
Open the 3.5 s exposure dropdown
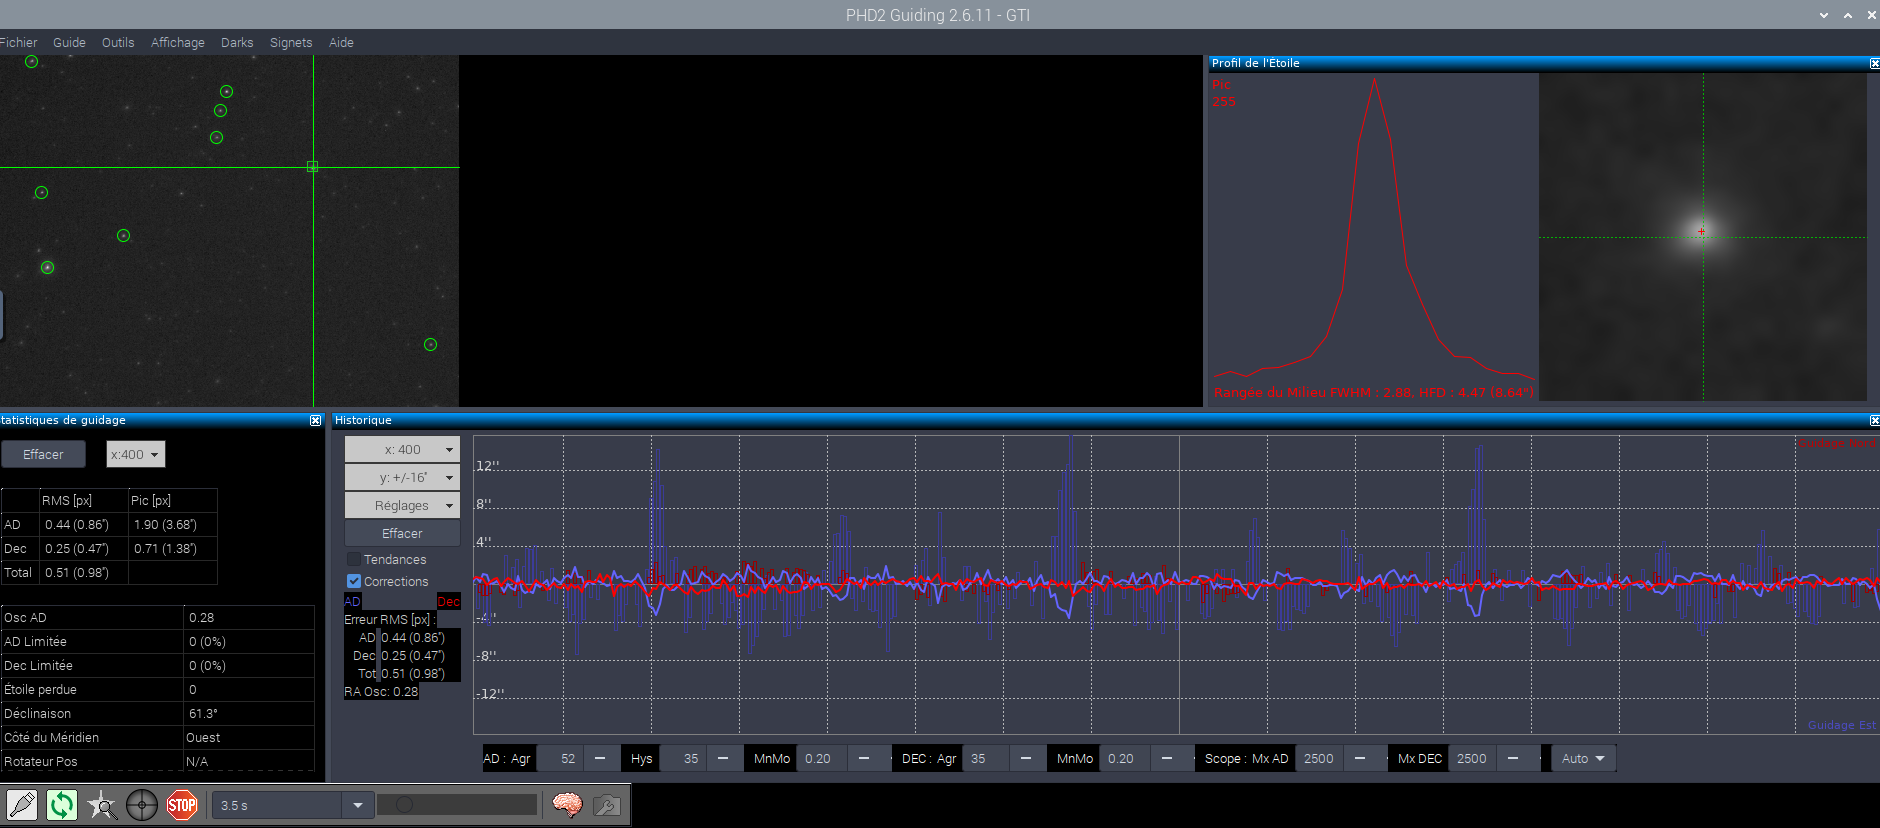(x=358, y=805)
